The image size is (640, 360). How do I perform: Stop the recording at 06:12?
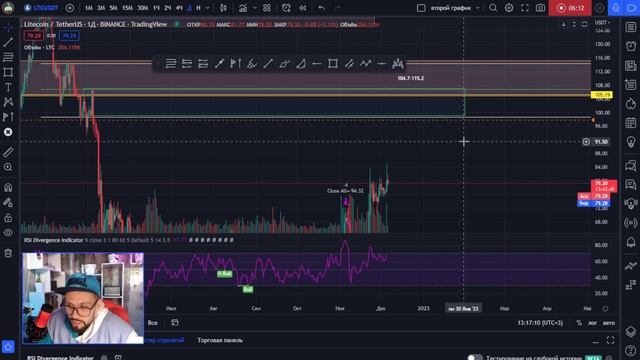(570, 8)
